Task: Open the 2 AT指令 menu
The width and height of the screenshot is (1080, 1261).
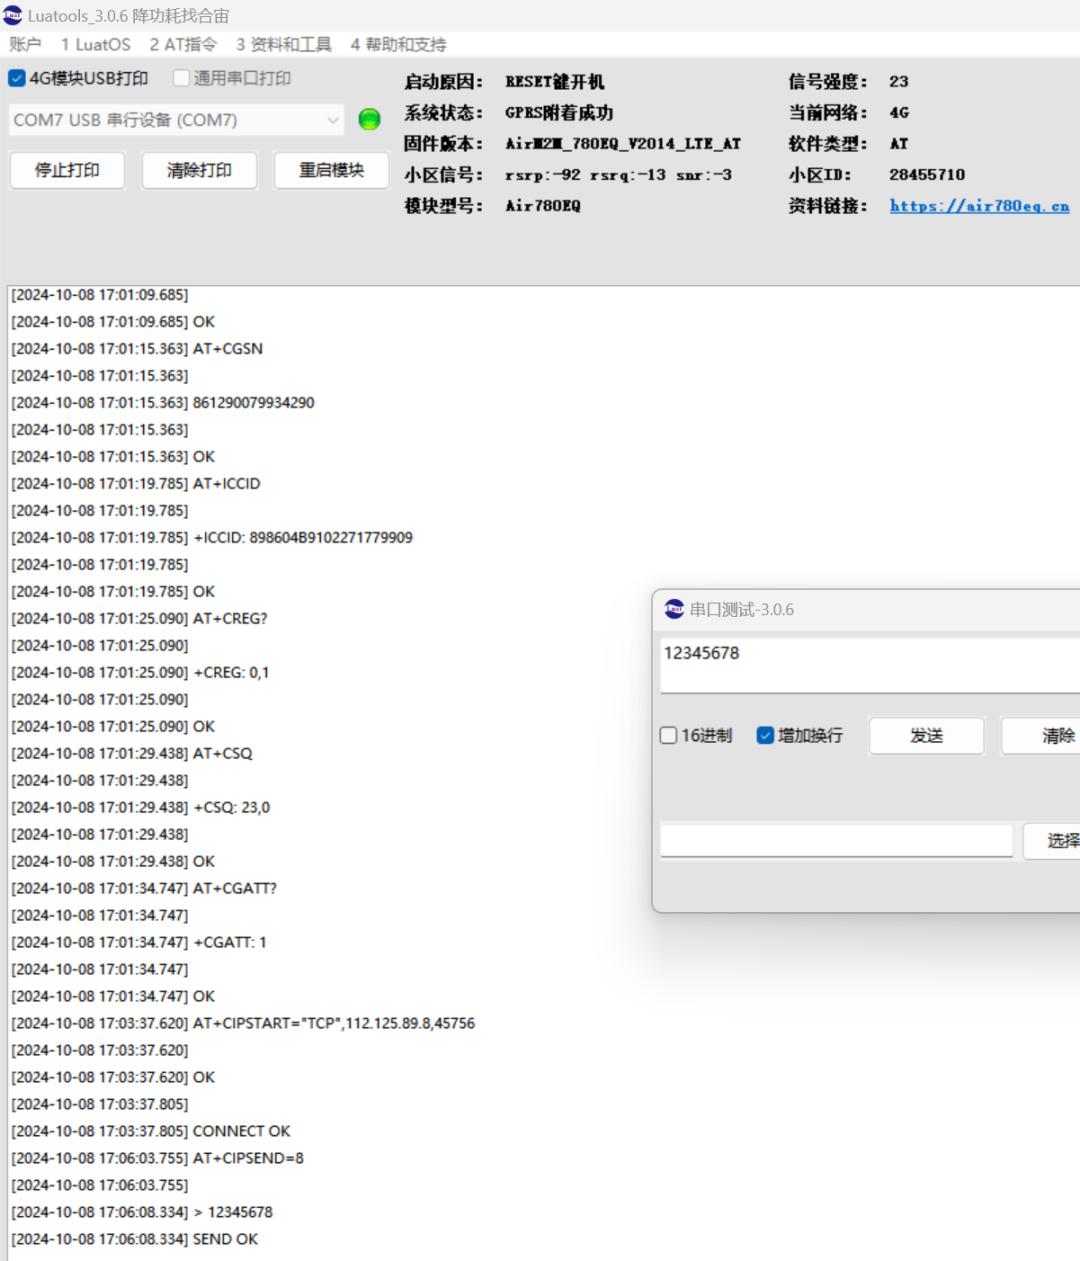Action: pyautogui.click(x=183, y=44)
